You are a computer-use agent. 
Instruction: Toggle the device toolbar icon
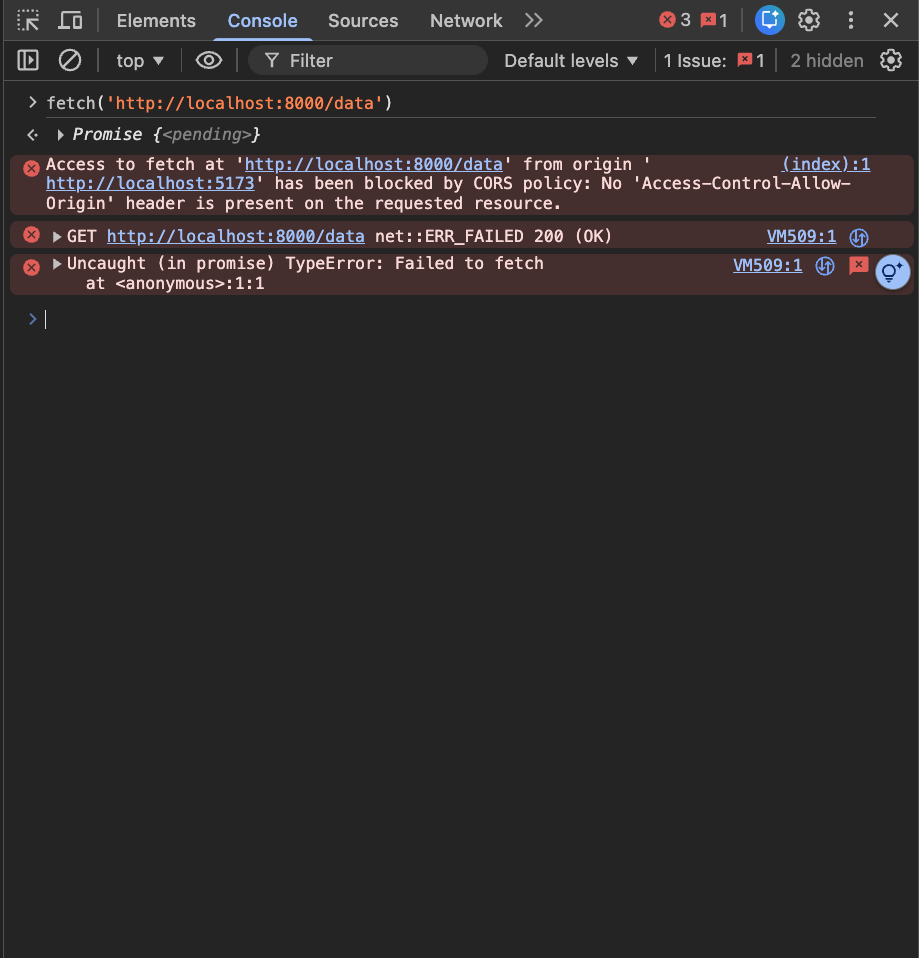tap(70, 20)
